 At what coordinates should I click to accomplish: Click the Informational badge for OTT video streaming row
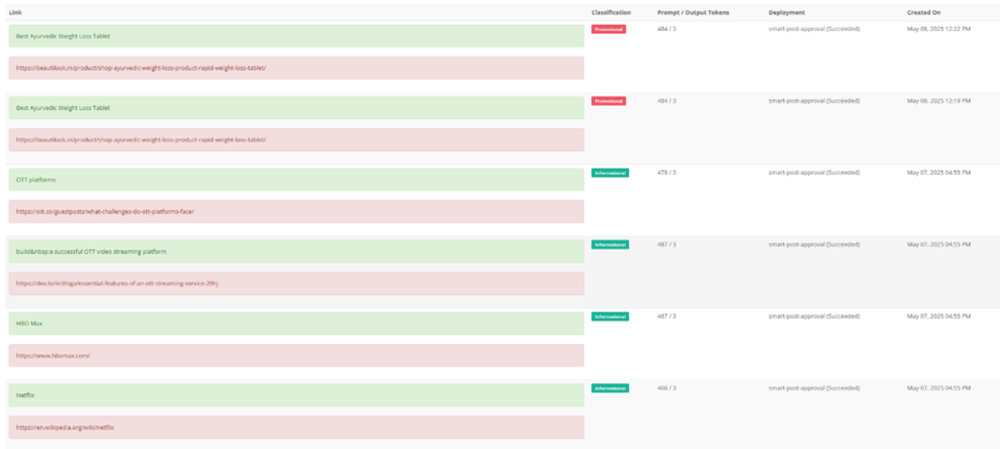(610, 244)
